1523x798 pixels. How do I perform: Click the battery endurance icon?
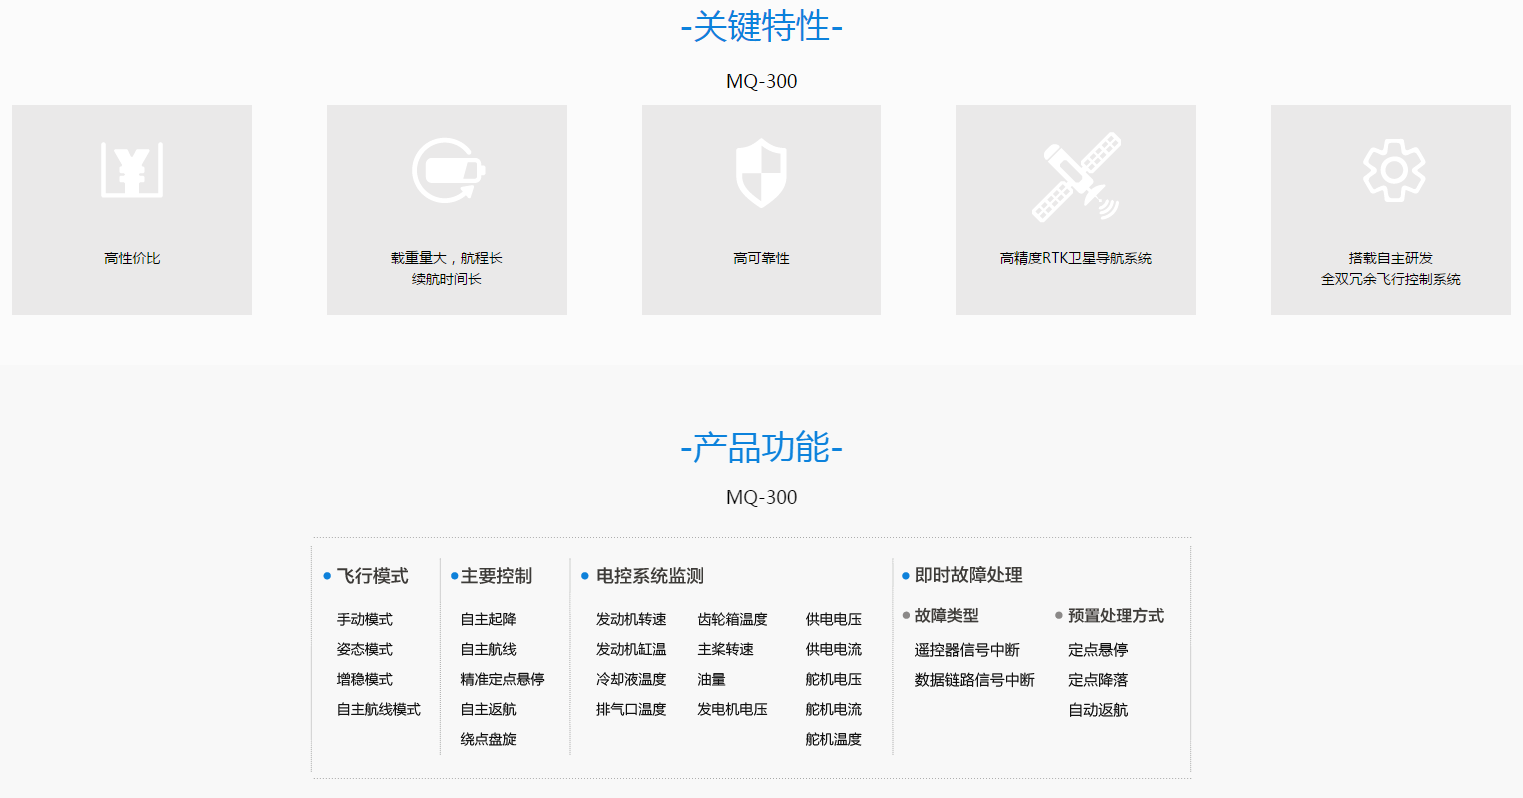tap(448, 170)
